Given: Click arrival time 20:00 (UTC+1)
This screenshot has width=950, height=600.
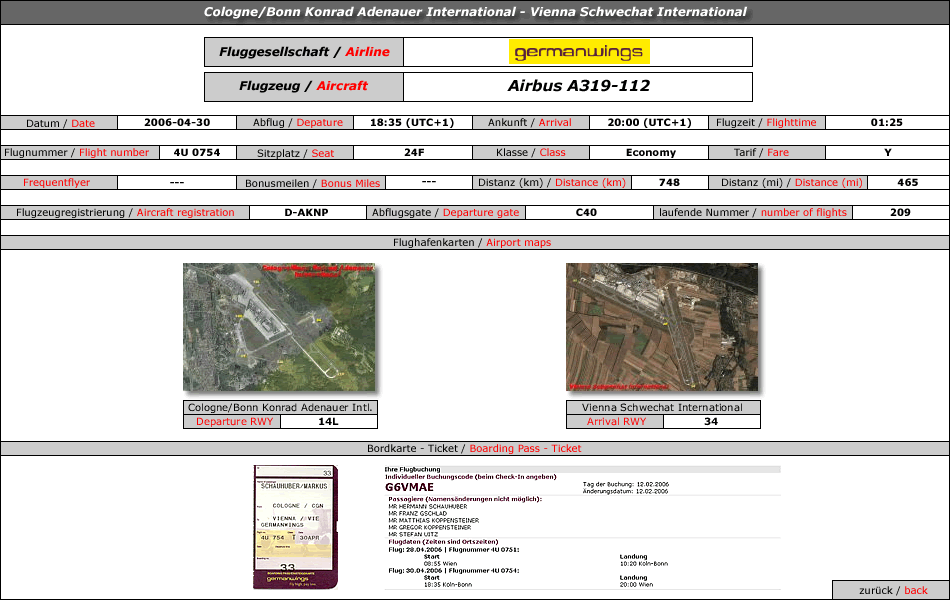Looking at the screenshot, I should pyautogui.click(x=649, y=122).
